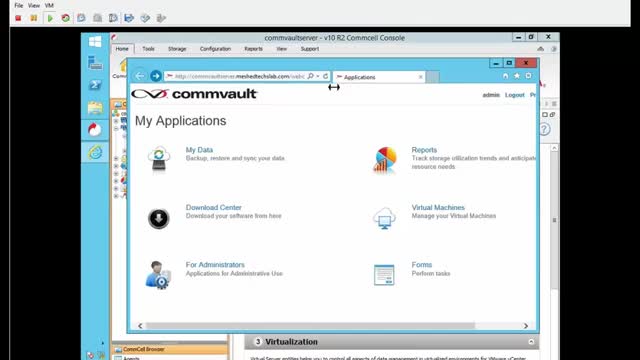Open the Download Center link
Screen dimensions: 640x360
click(213, 207)
